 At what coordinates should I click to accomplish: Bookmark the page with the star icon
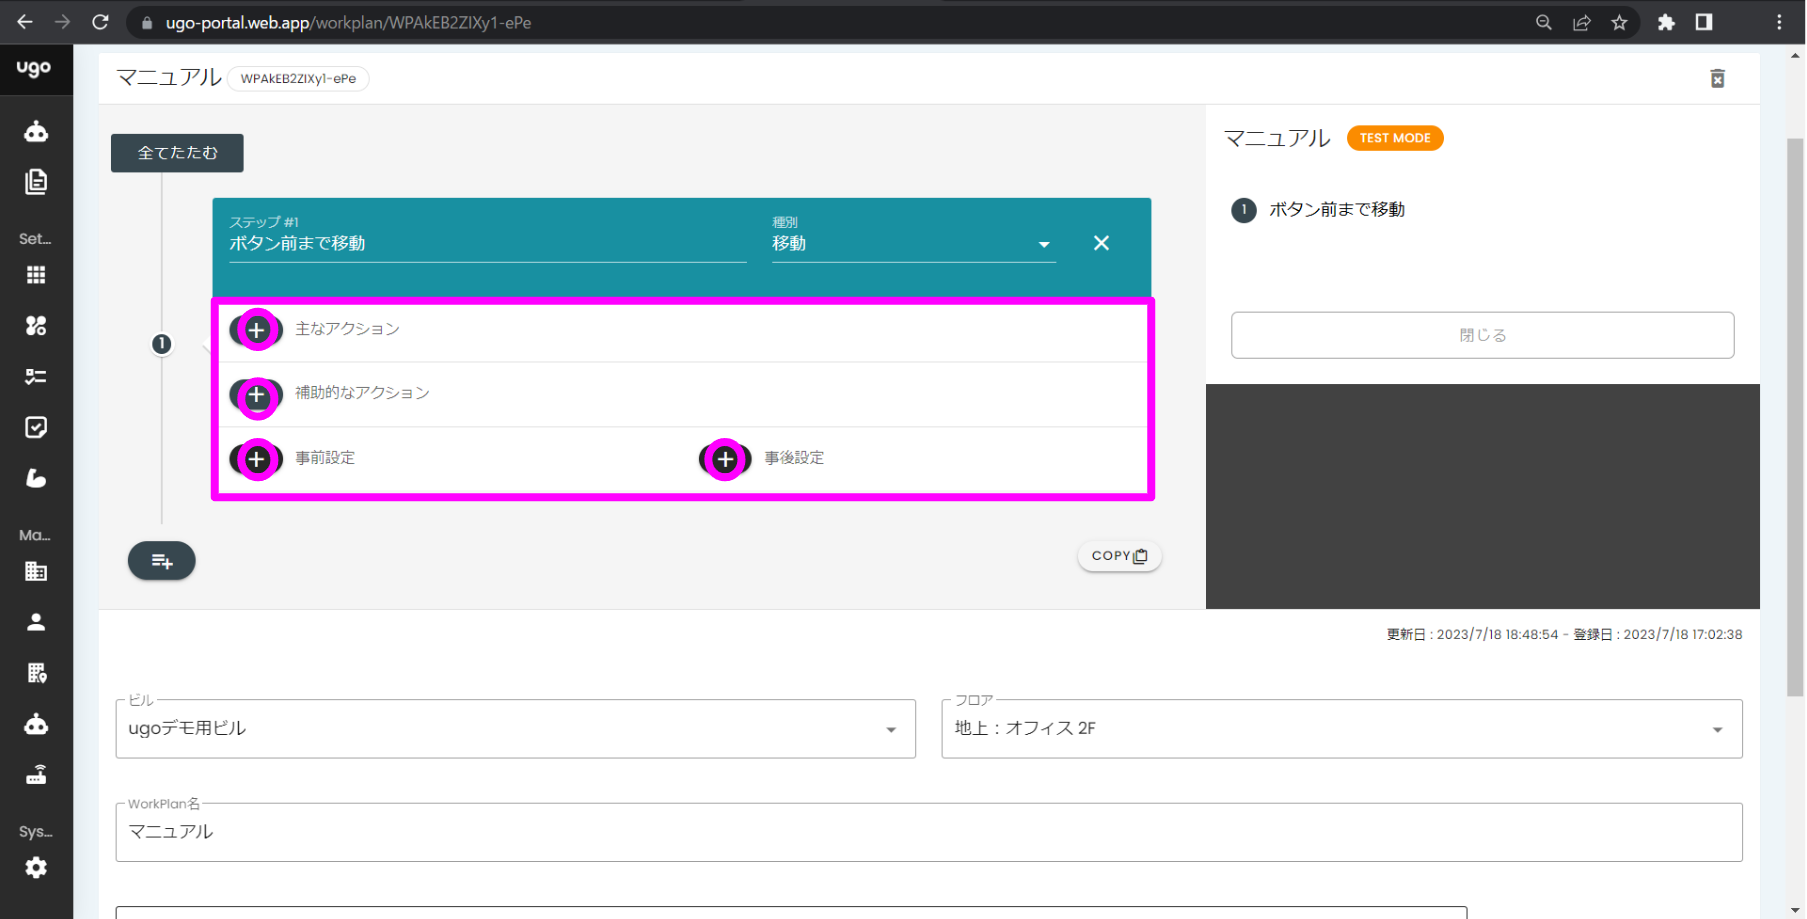tap(1619, 22)
